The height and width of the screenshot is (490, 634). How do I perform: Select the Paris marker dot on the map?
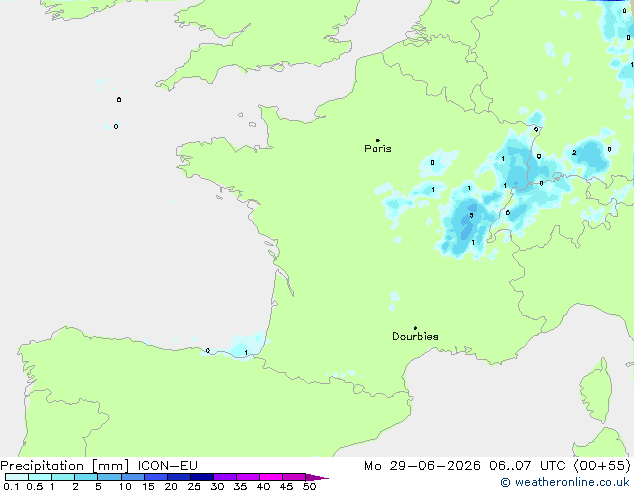(x=378, y=140)
